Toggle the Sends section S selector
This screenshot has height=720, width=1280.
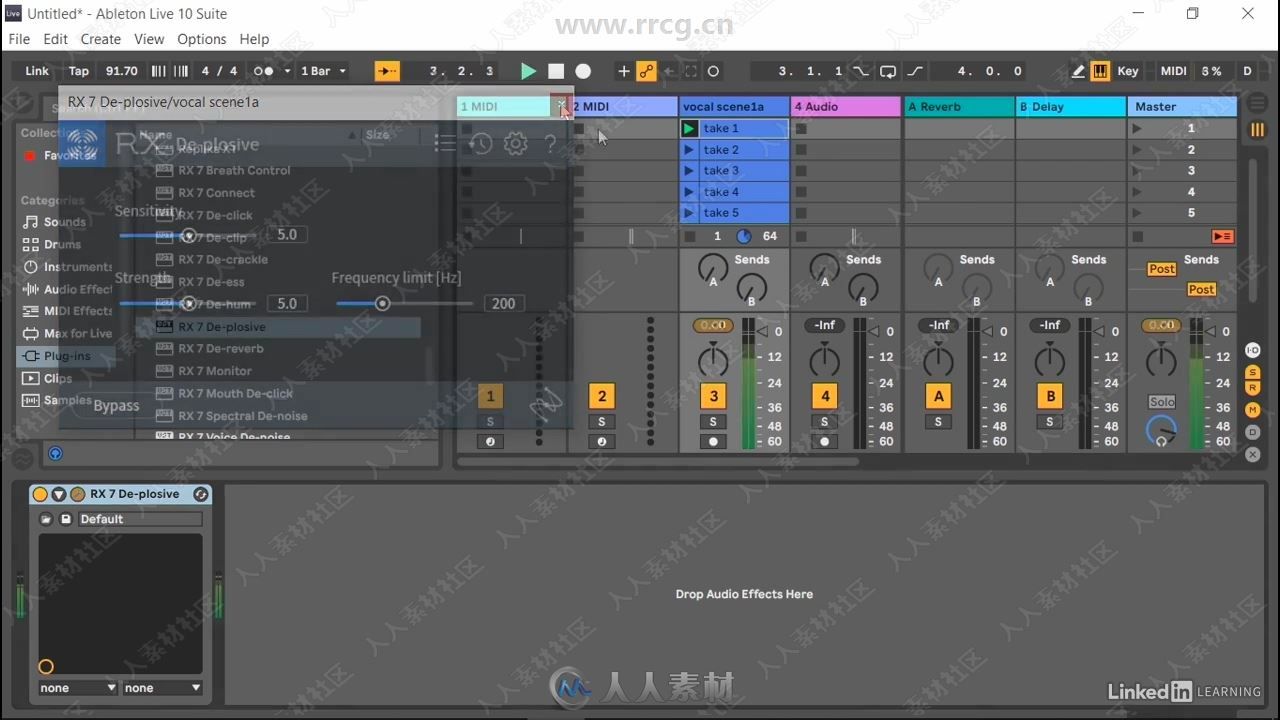[x=1252, y=373]
